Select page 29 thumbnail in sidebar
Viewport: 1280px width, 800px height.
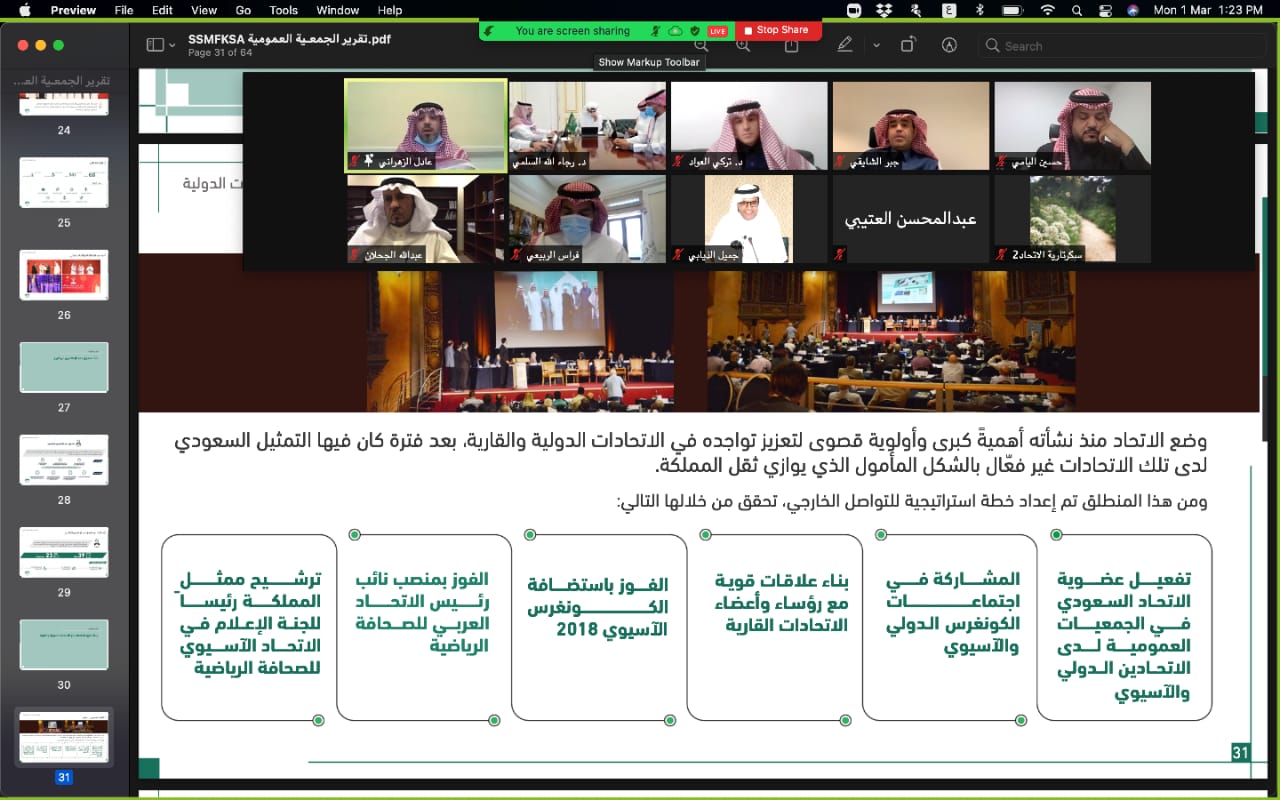(x=64, y=552)
